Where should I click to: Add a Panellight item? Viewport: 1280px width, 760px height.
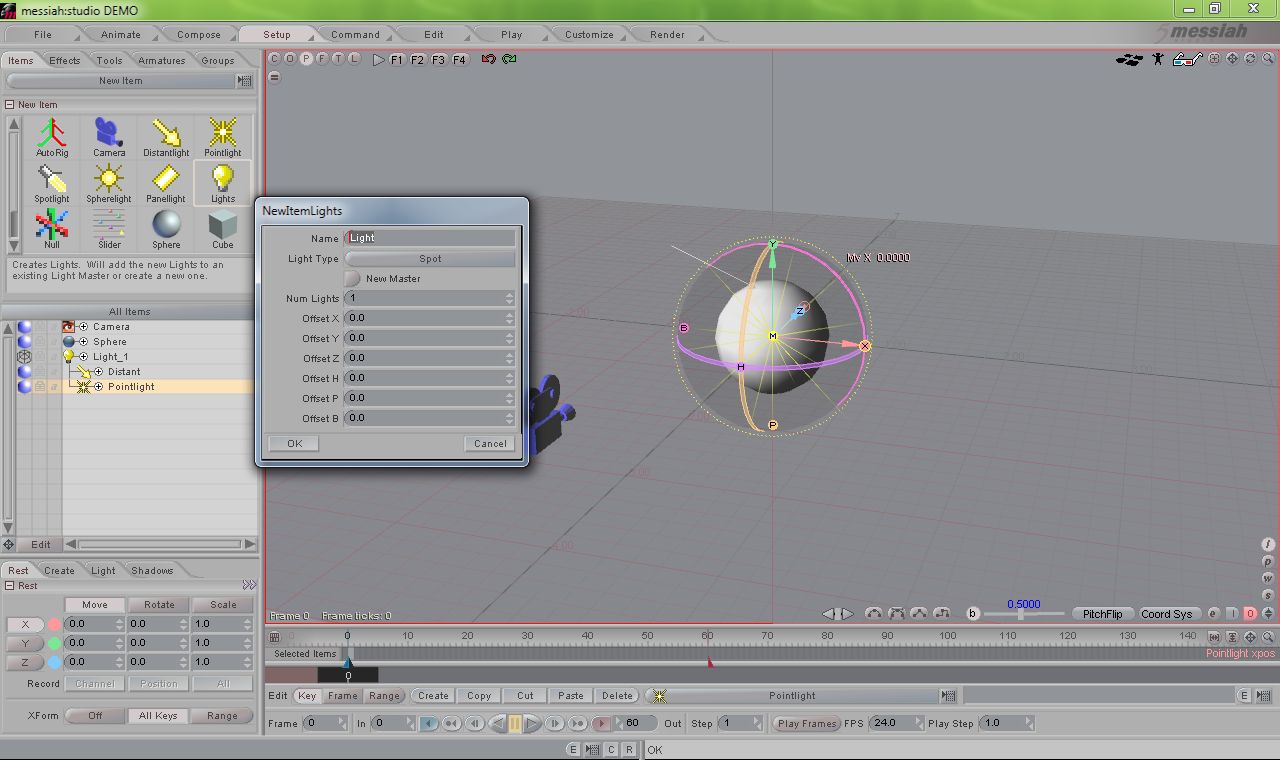click(x=166, y=183)
